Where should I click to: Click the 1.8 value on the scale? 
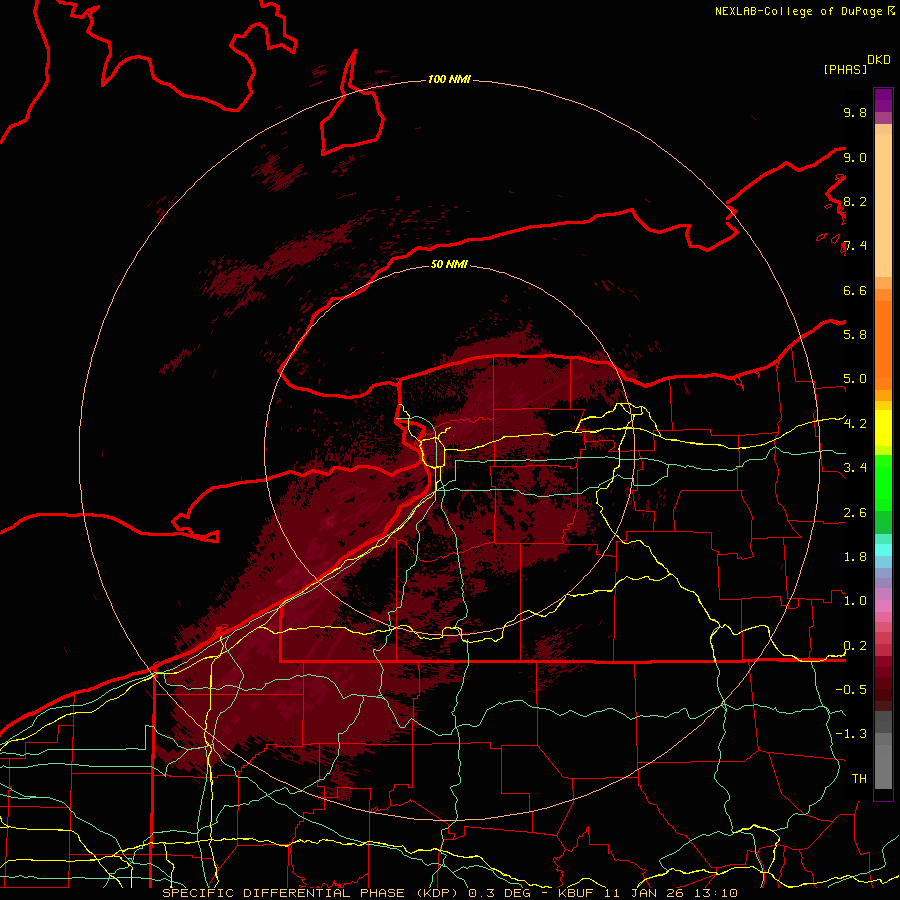(x=855, y=557)
